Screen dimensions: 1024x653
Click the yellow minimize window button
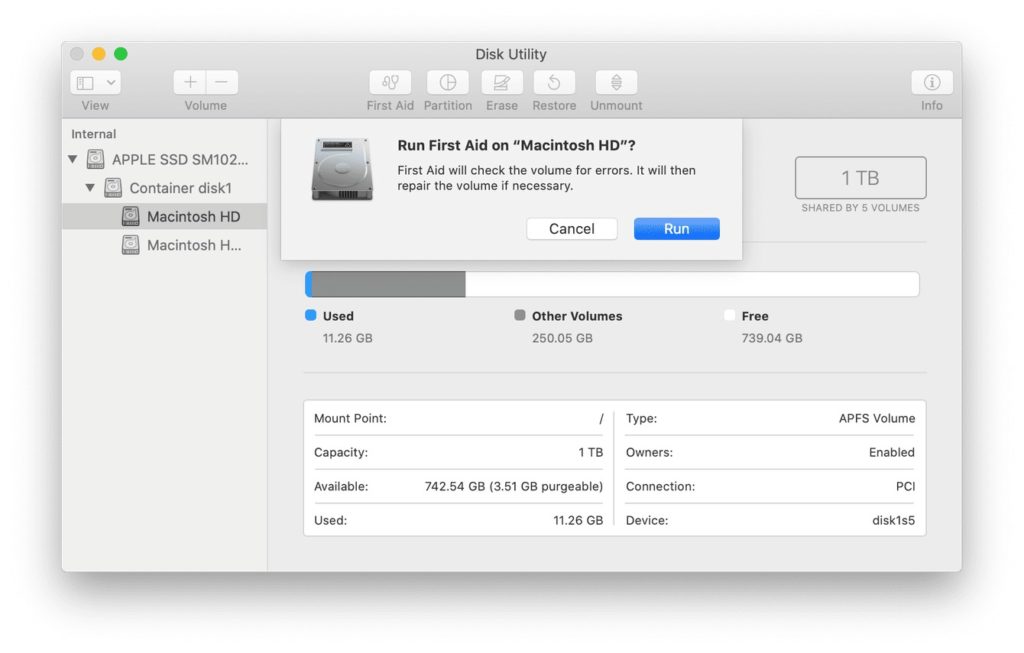[x=99, y=54]
